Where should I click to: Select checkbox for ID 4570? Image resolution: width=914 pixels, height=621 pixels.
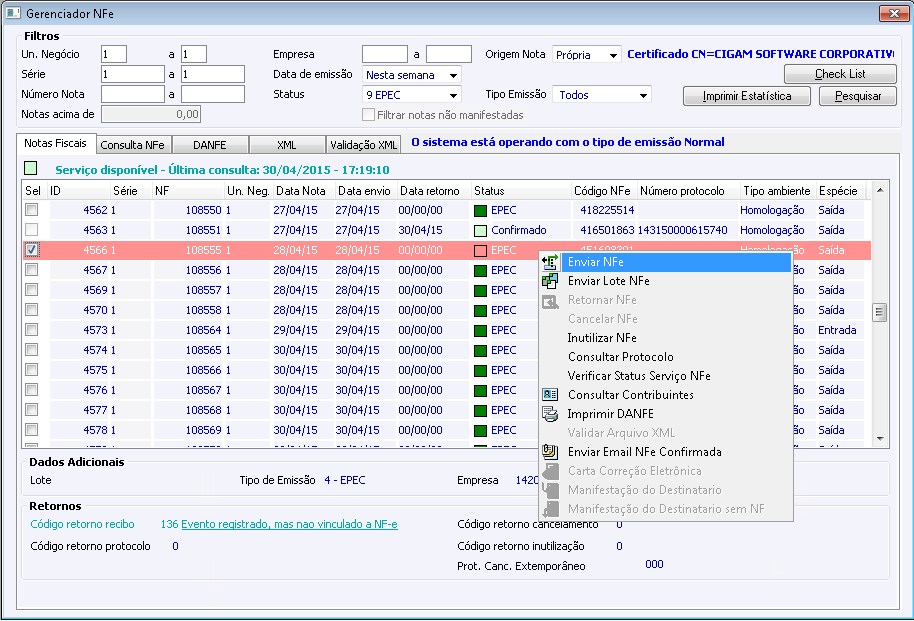click(x=31, y=309)
